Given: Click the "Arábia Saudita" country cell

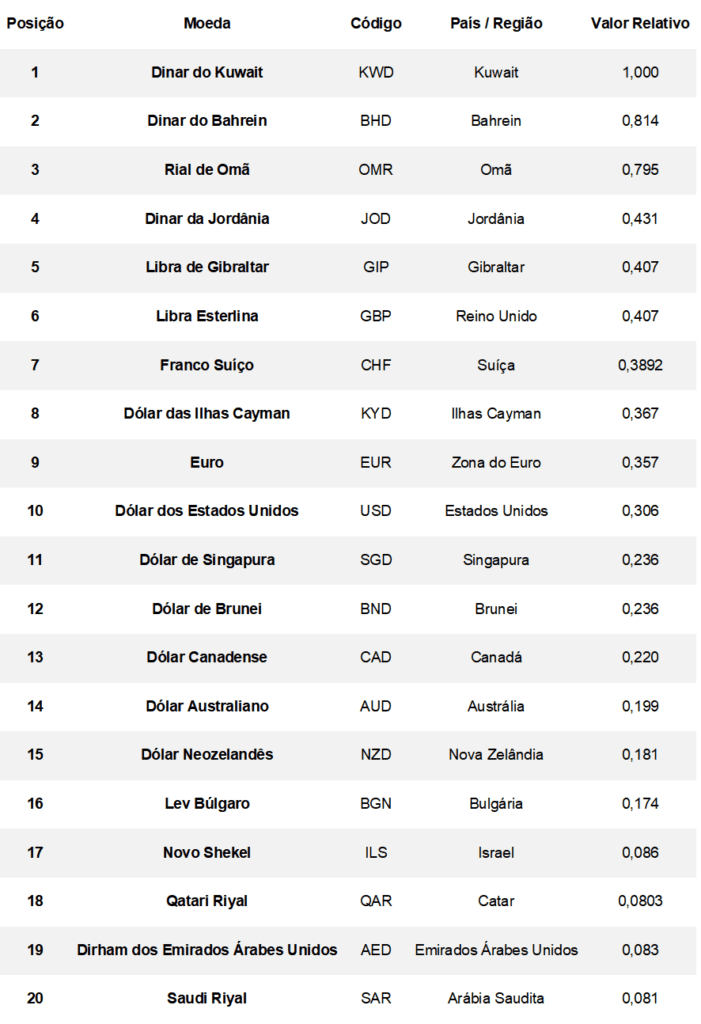Looking at the screenshot, I should click(x=496, y=998).
